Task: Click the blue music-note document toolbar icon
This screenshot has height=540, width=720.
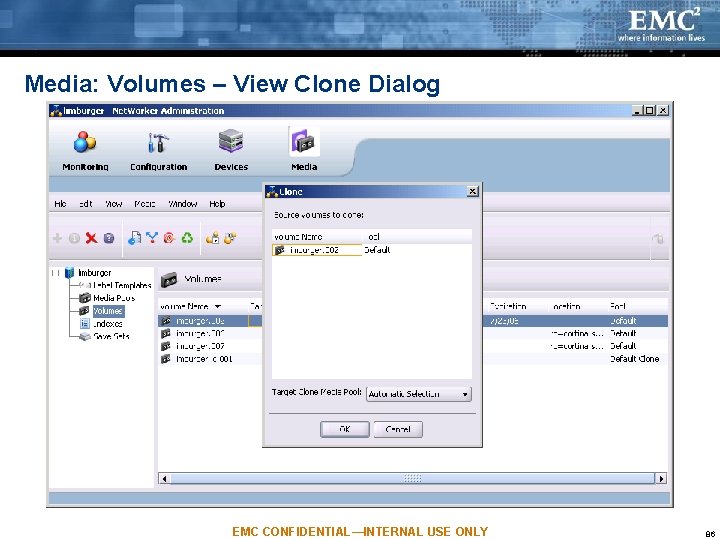Action: click(134, 238)
